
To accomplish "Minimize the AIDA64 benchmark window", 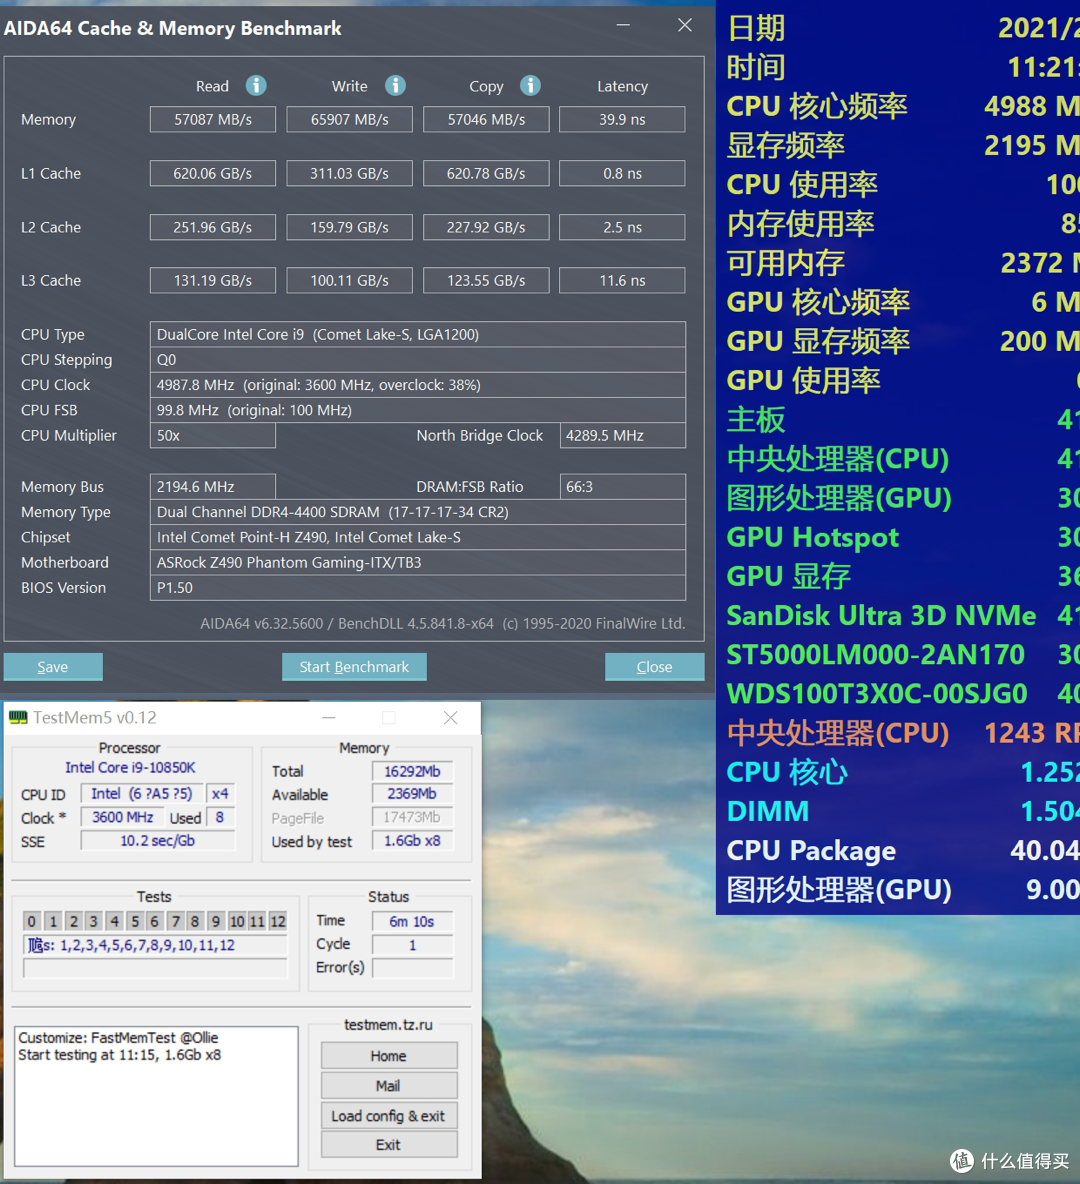I will tap(623, 25).
